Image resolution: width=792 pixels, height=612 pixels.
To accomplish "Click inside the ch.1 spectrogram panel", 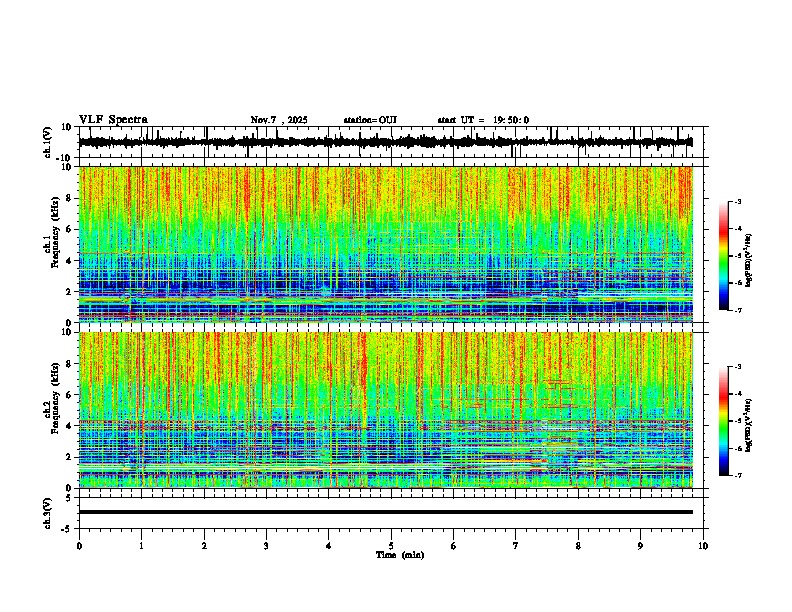I will (x=385, y=244).
